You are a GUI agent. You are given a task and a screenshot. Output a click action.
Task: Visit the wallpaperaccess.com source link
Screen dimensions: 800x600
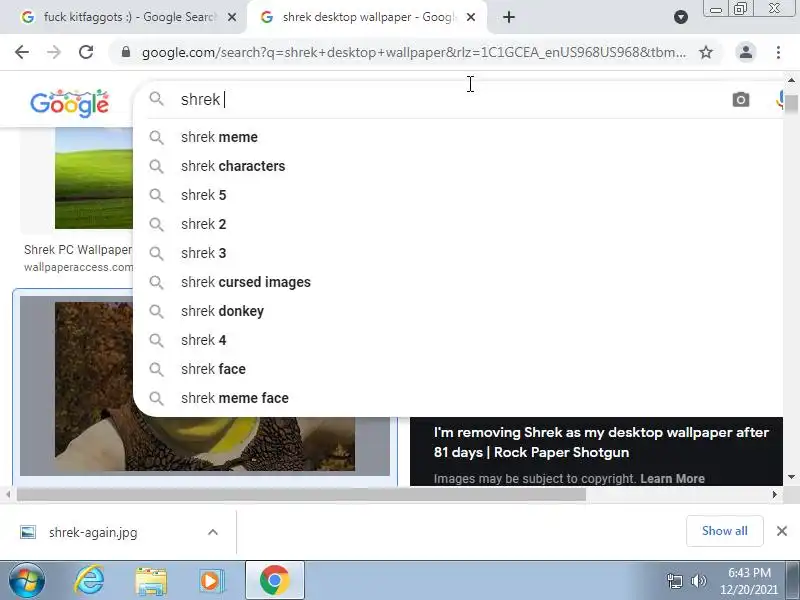pos(78,267)
